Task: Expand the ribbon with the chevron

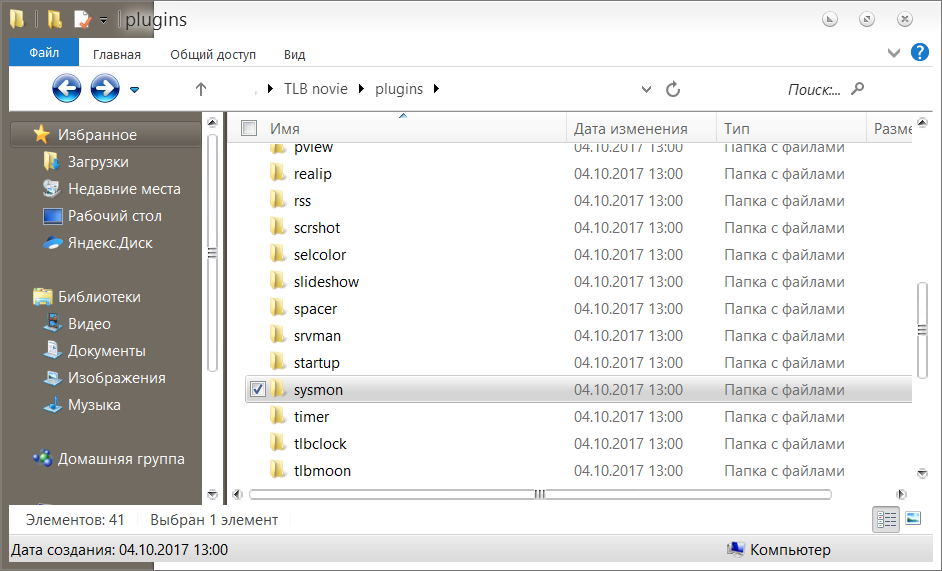Action: click(x=894, y=52)
